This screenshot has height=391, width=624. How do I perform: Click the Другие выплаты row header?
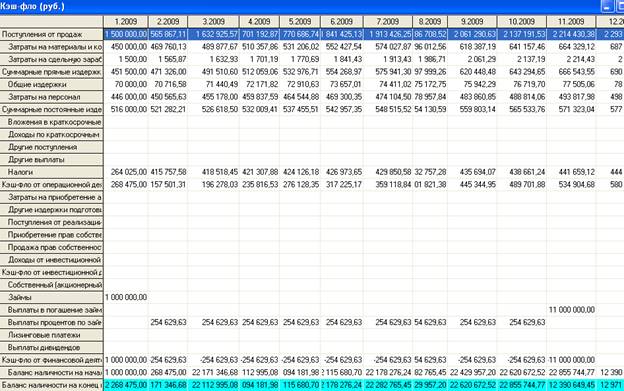click(52, 160)
